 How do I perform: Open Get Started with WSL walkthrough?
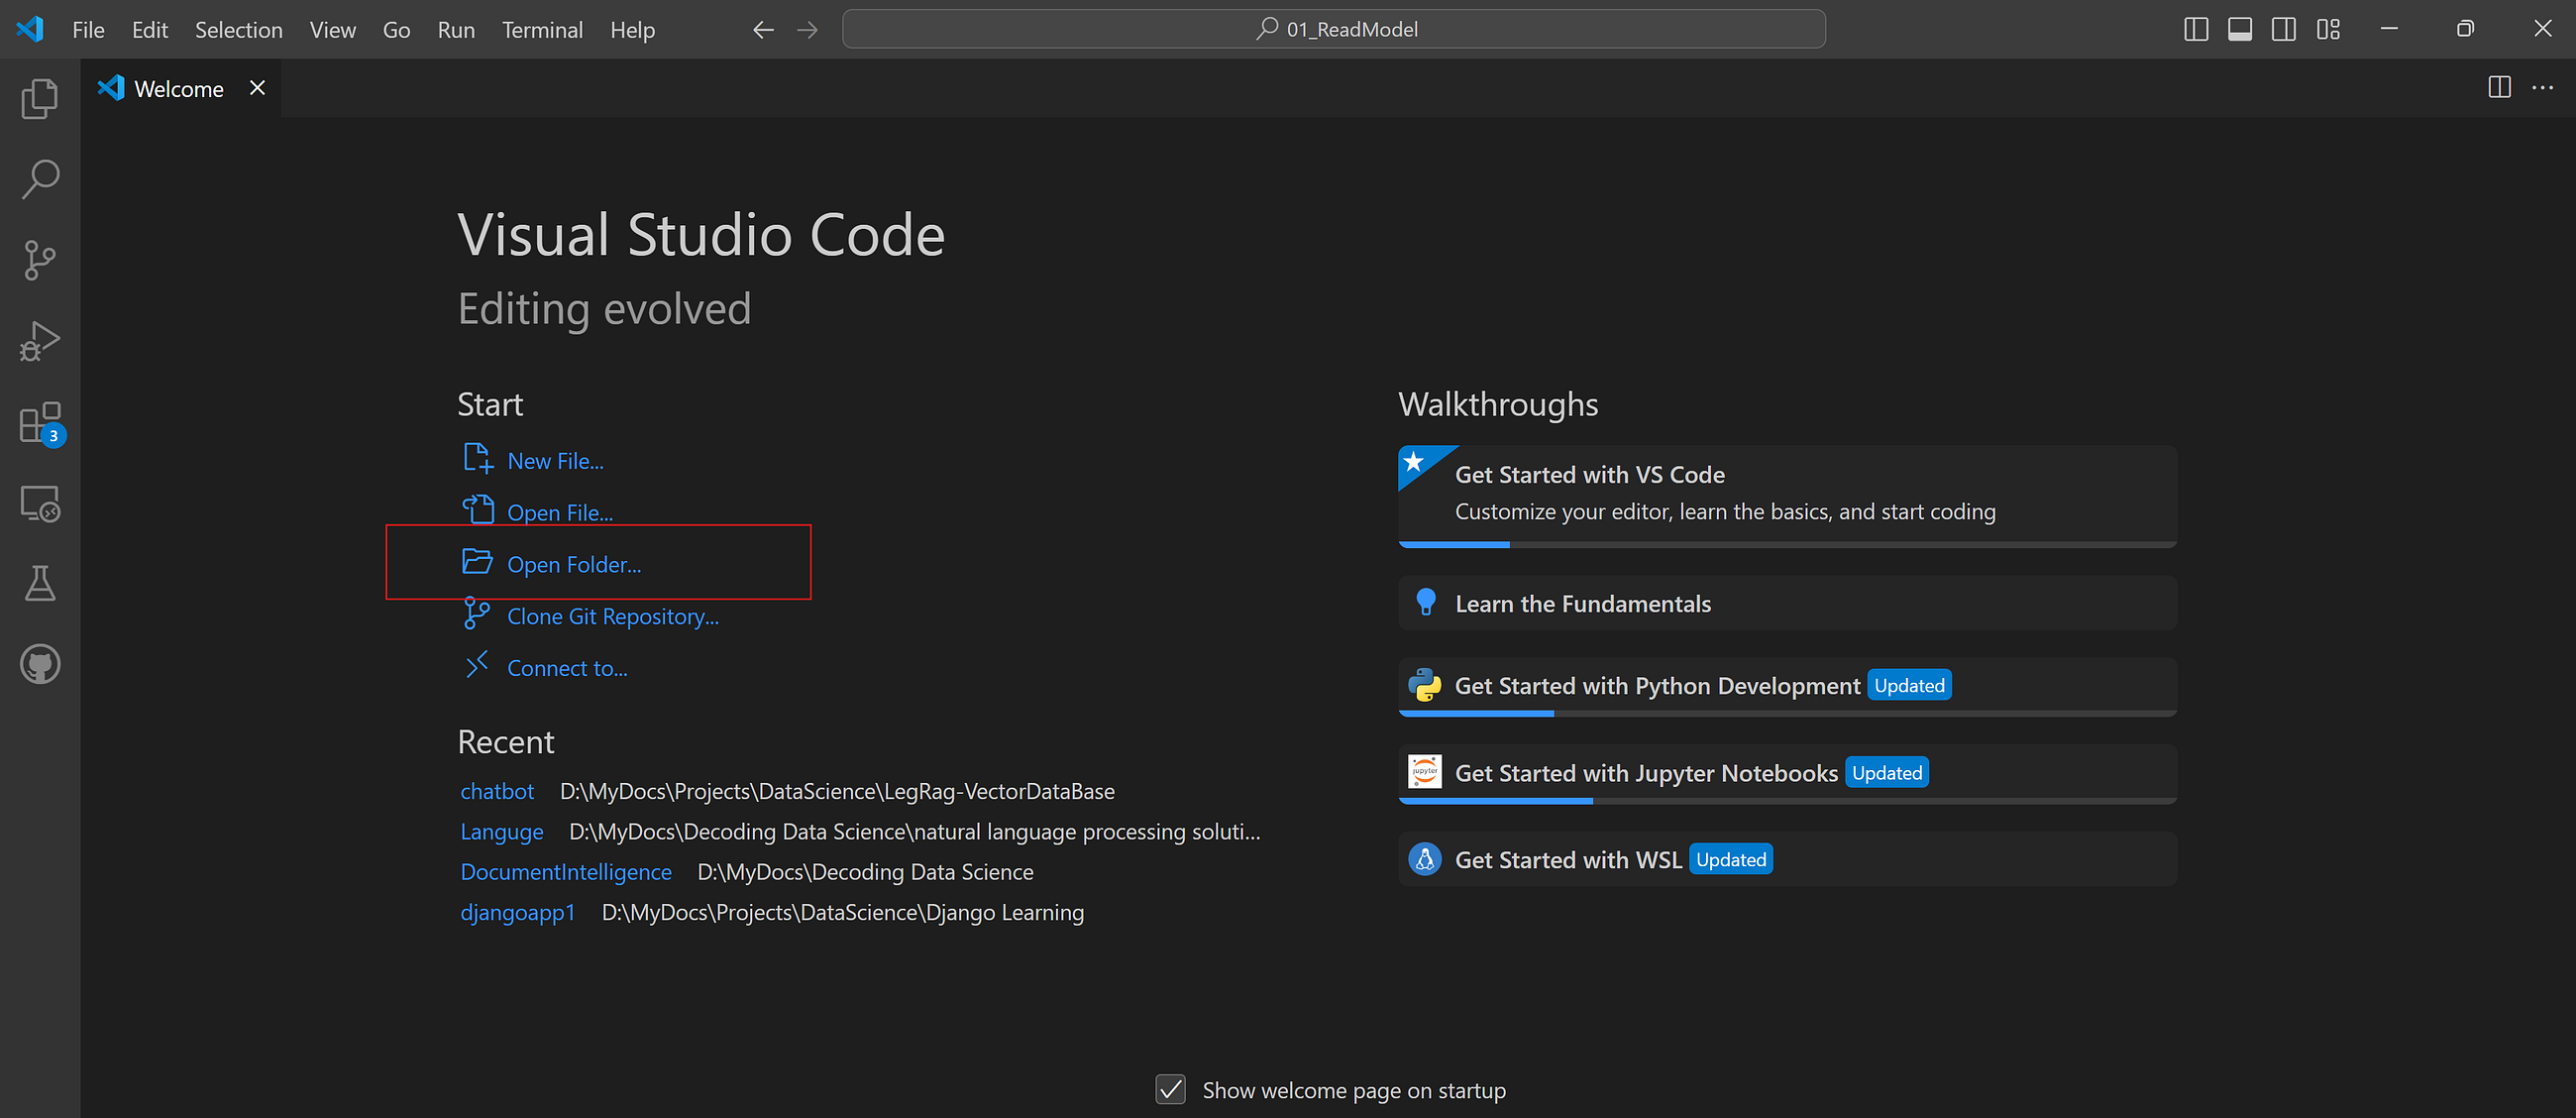[1787, 859]
